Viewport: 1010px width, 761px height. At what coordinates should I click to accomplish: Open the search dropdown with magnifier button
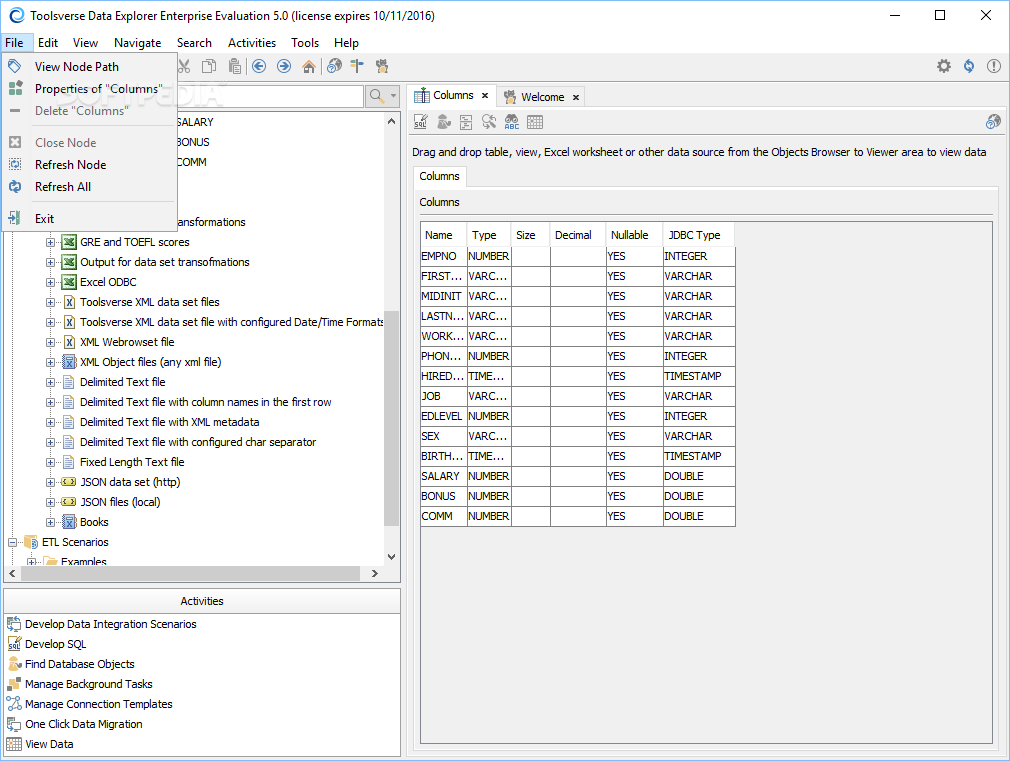[x=383, y=97]
